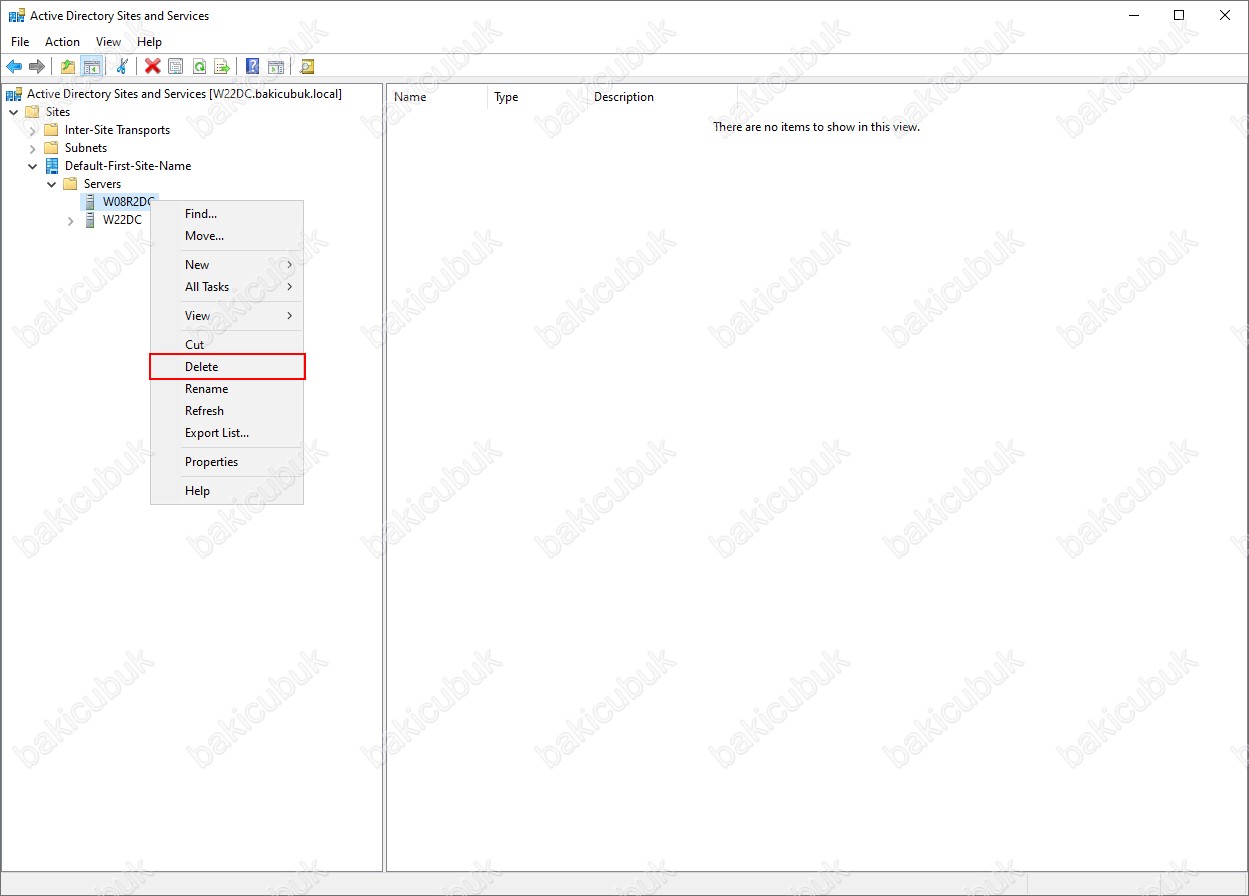Click the Back arrow in the toolbar
This screenshot has height=896, width=1249.
click(14, 67)
